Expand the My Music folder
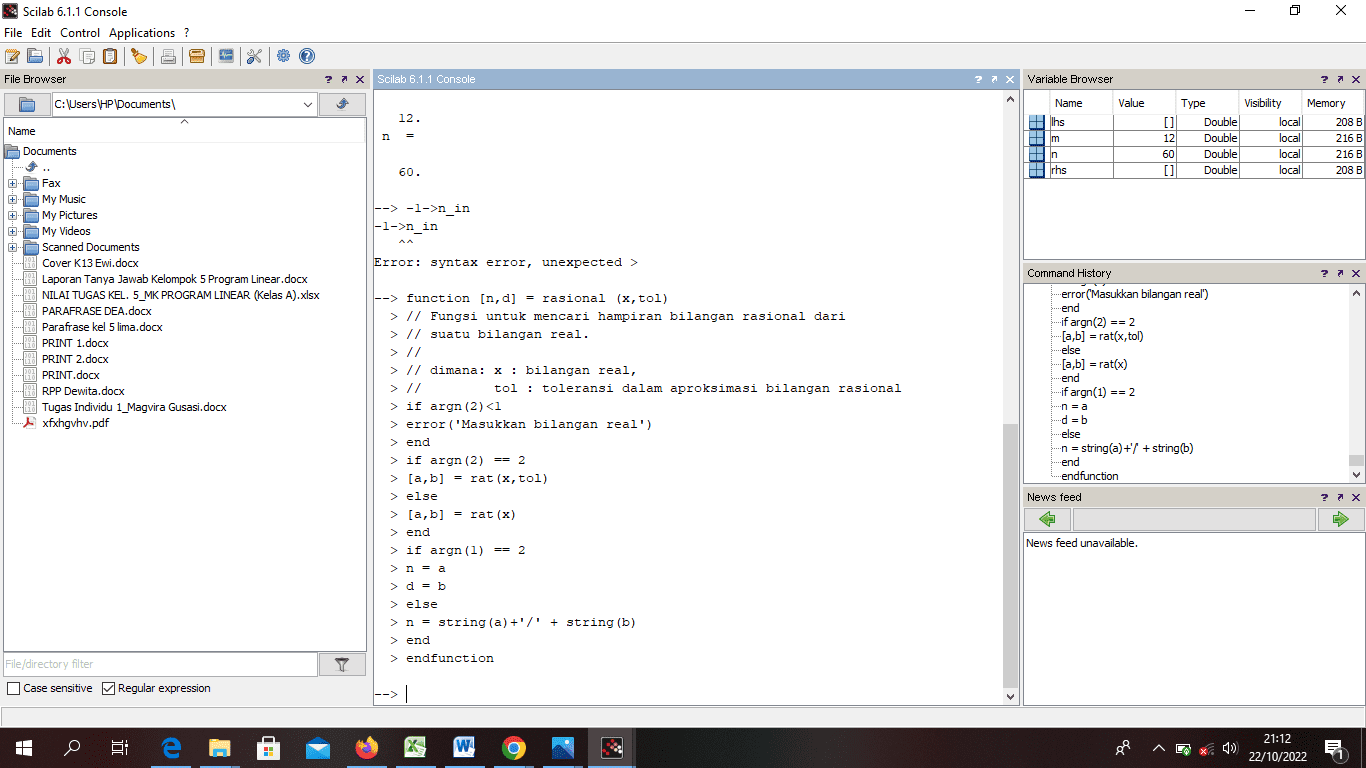The height and width of the screenshot is (768, 1366). (12, 199)
